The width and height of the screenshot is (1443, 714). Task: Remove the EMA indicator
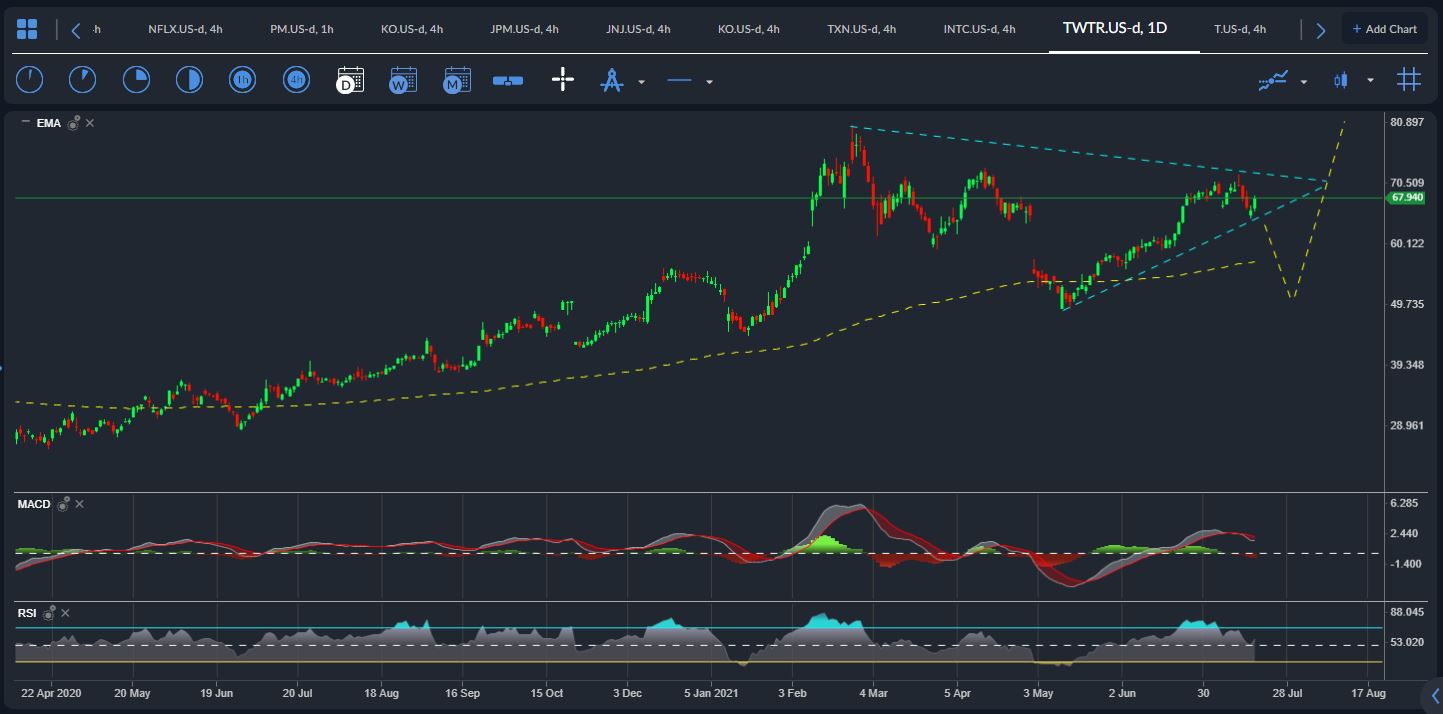coord(90,123)
